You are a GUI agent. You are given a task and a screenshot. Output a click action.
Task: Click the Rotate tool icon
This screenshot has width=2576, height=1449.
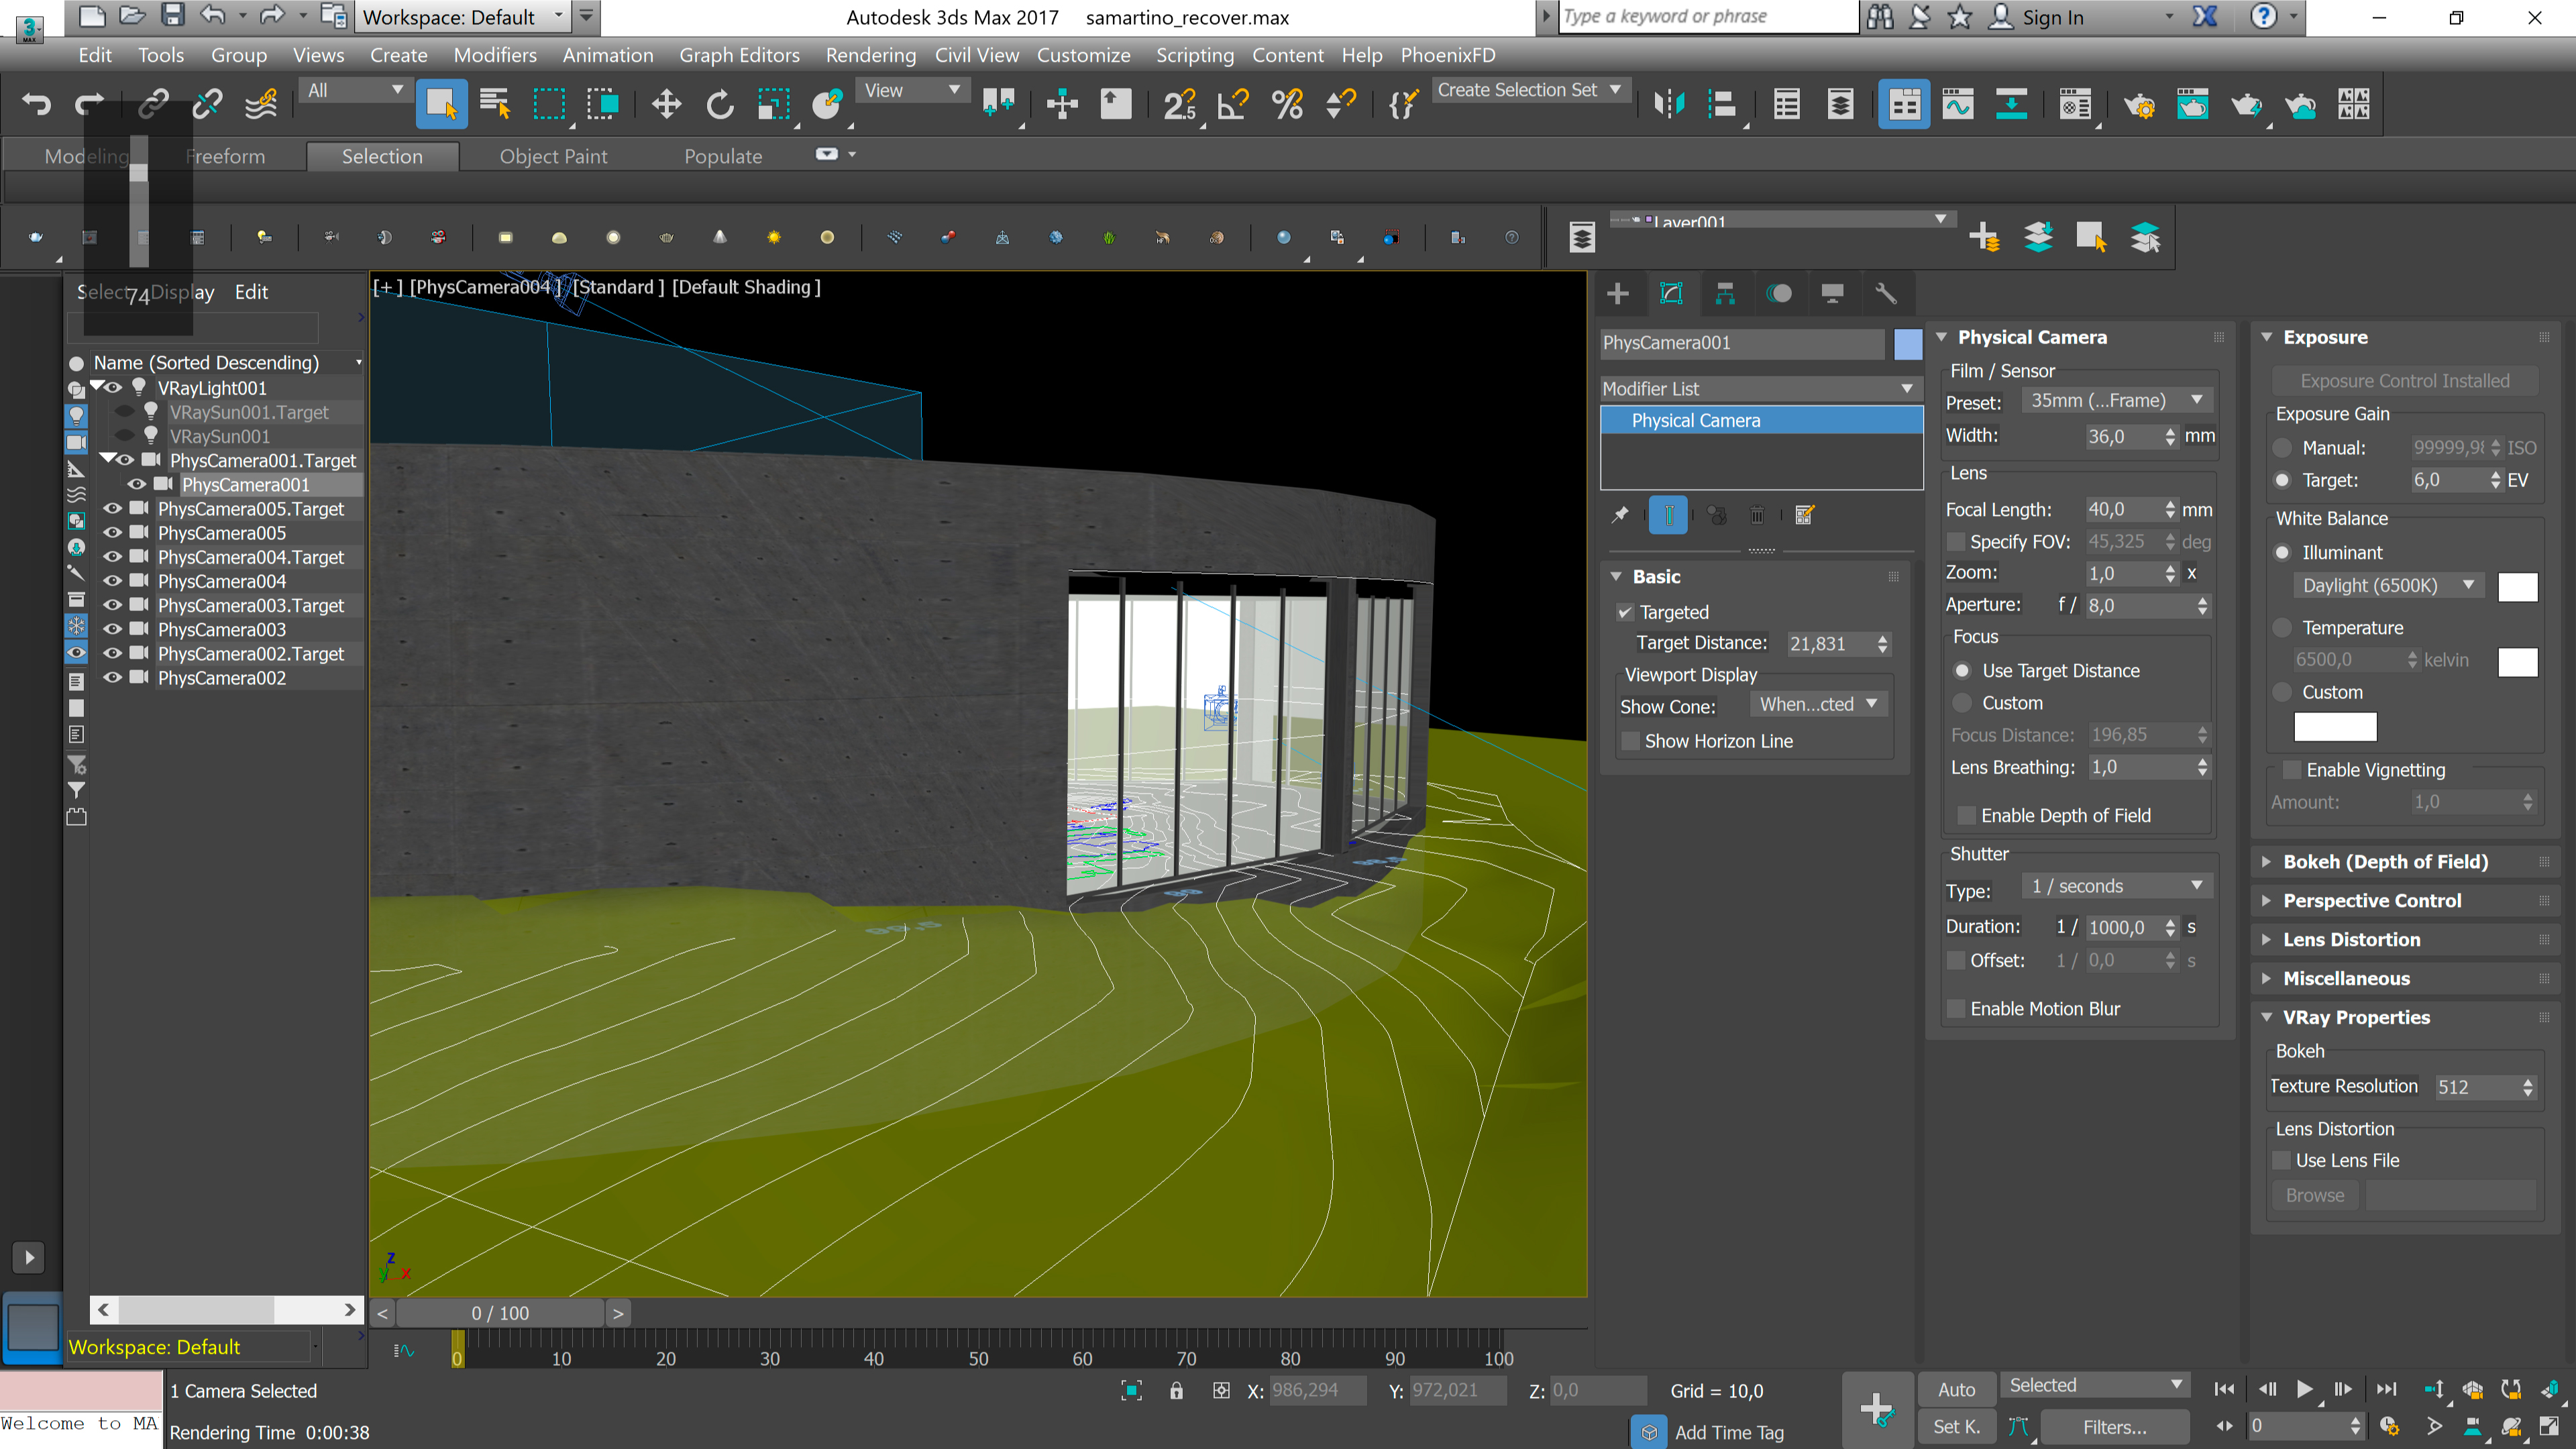point(719,104)
